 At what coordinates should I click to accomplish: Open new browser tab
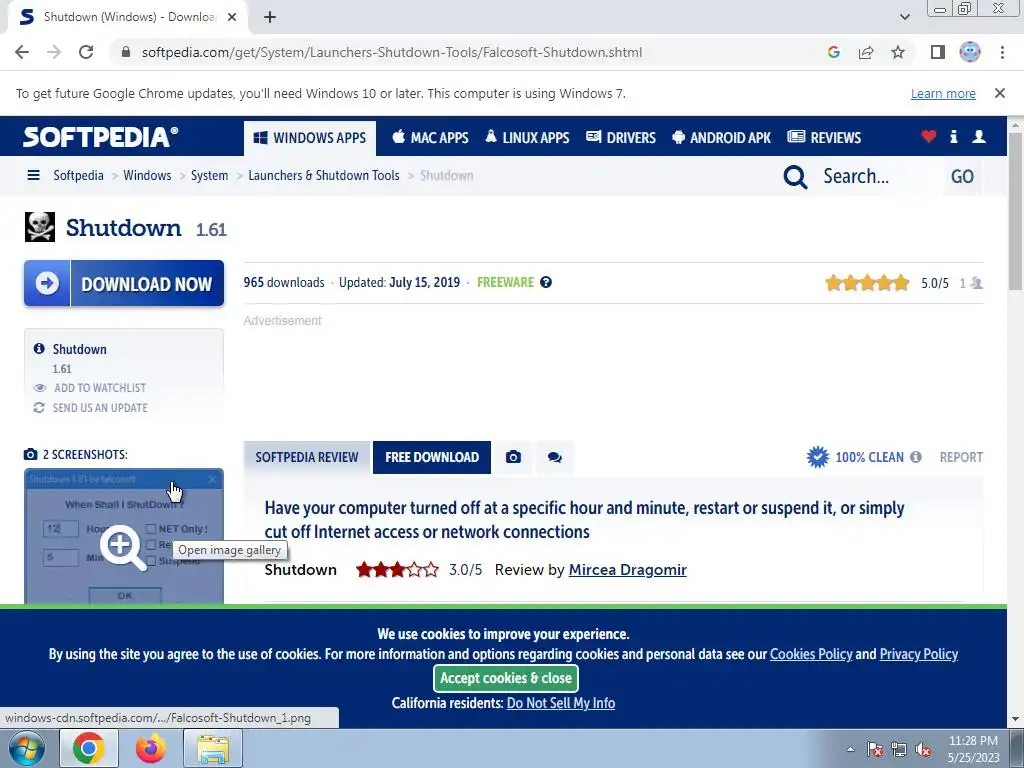270,17
